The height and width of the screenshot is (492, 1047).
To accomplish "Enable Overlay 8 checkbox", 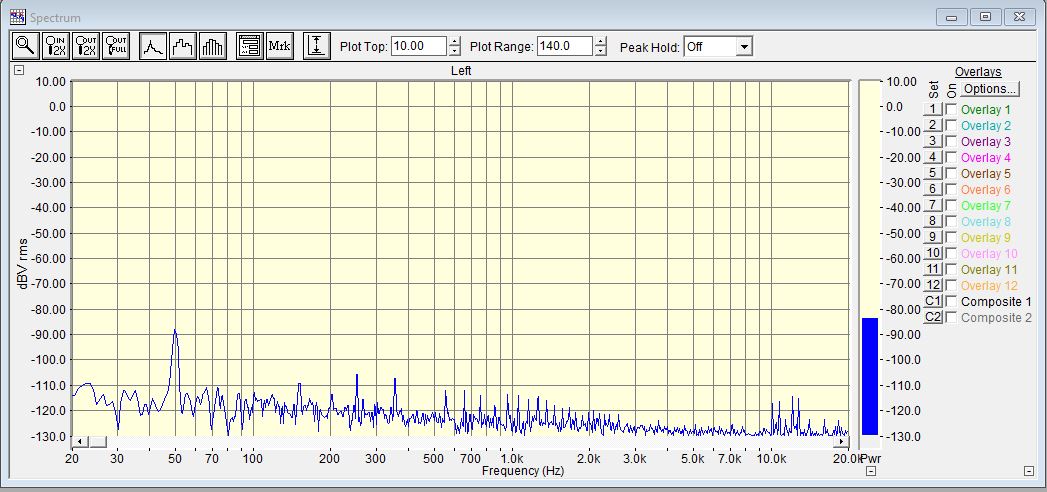I will tap(951, 222).
